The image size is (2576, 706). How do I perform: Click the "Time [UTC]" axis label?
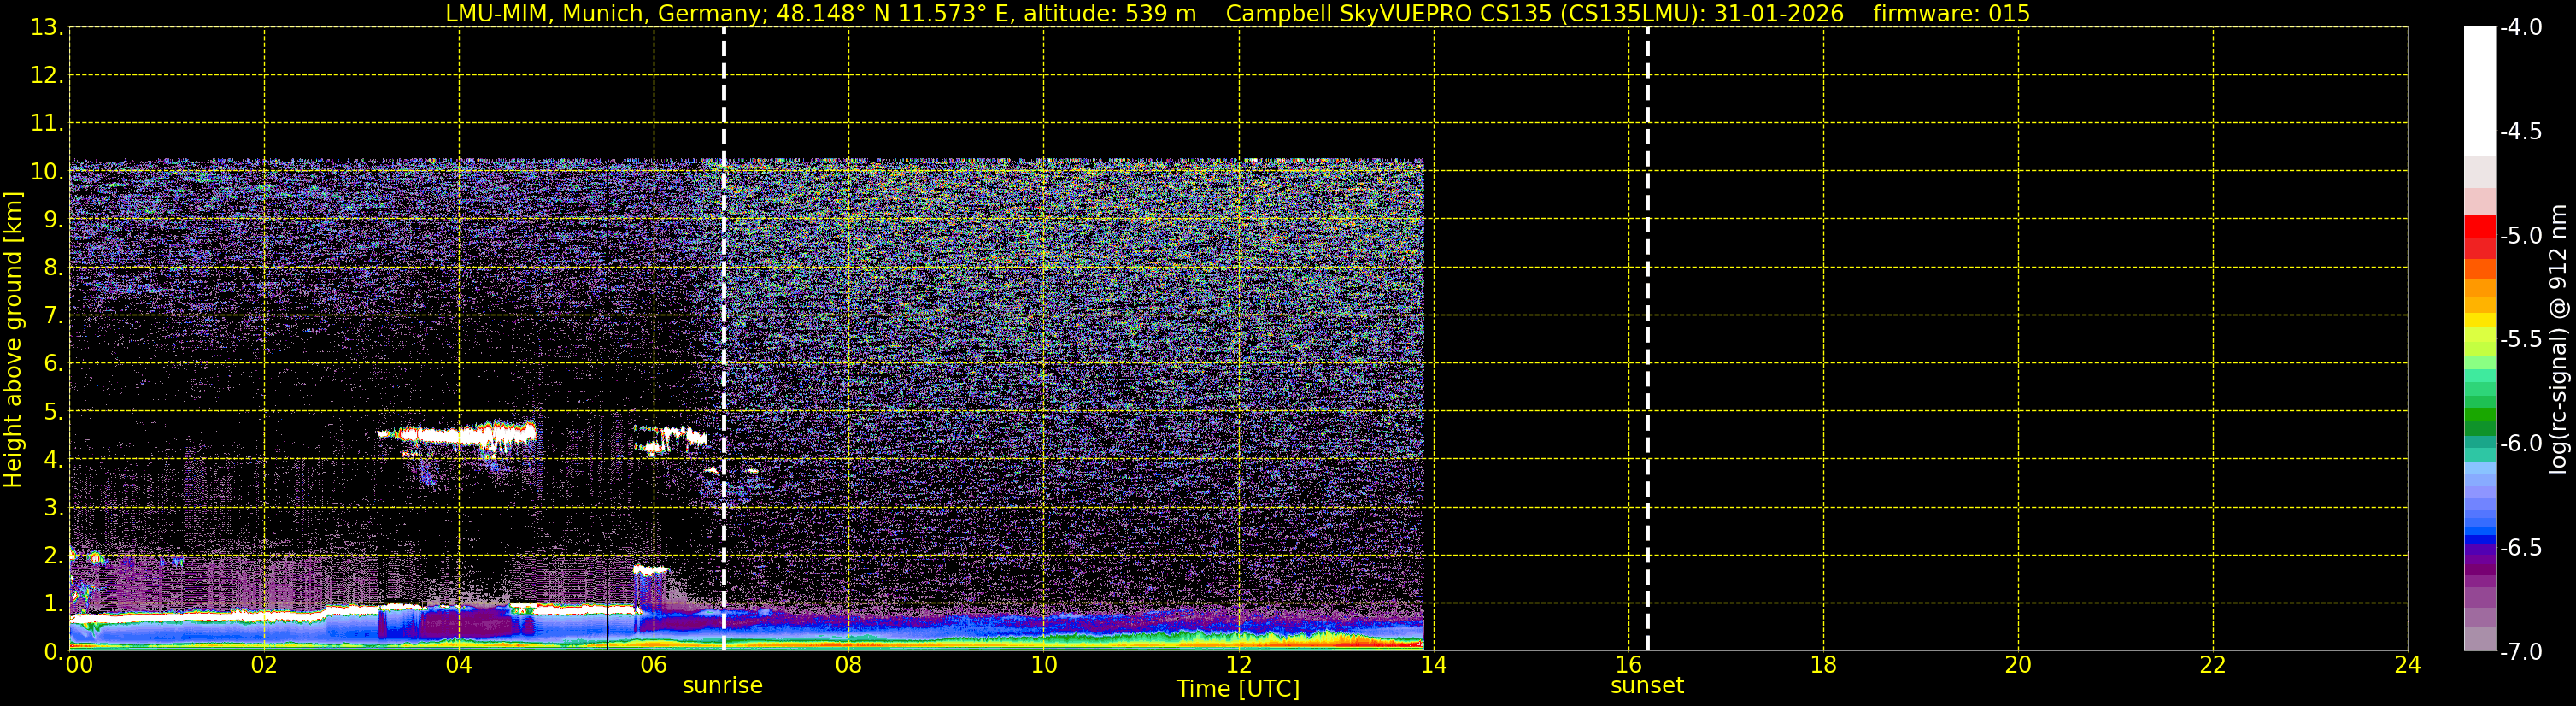pos(1238,689)
